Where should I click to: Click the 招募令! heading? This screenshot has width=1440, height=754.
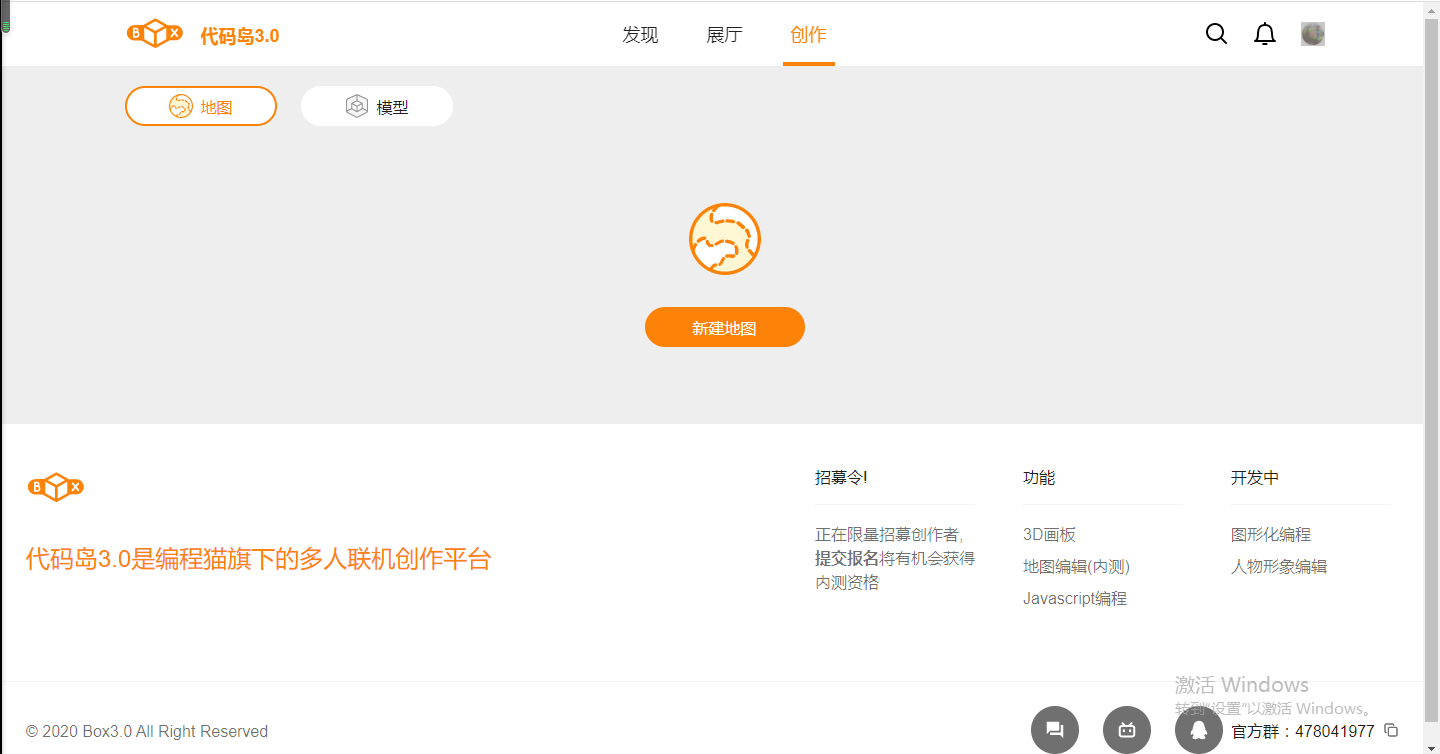pyautogui.click(x=841, y=478)
